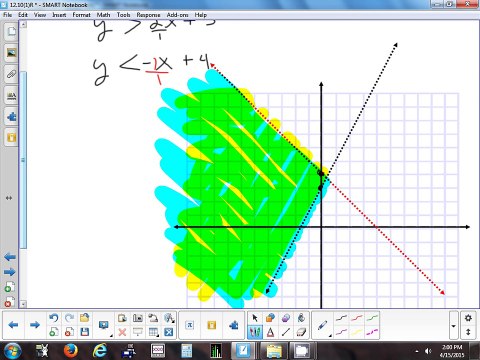Image resolution: width=480 pixels, height=360 pixels.
Task: Open Internet Explorer from the taskbar
Action: coord(100,350)
